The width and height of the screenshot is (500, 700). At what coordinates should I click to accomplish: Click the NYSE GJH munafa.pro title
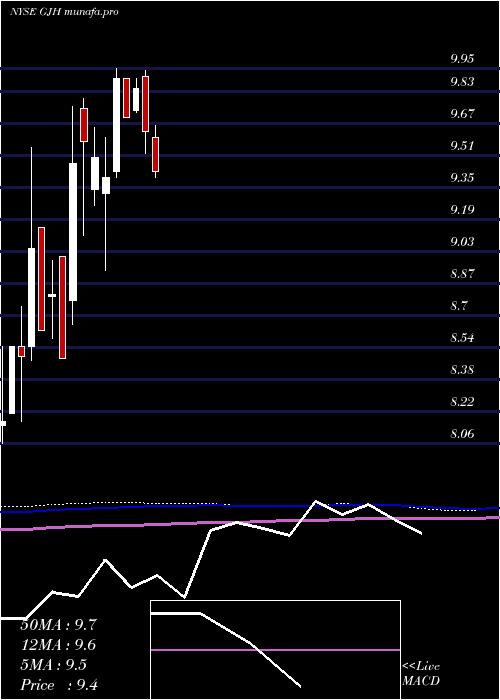tap(64, 12)
